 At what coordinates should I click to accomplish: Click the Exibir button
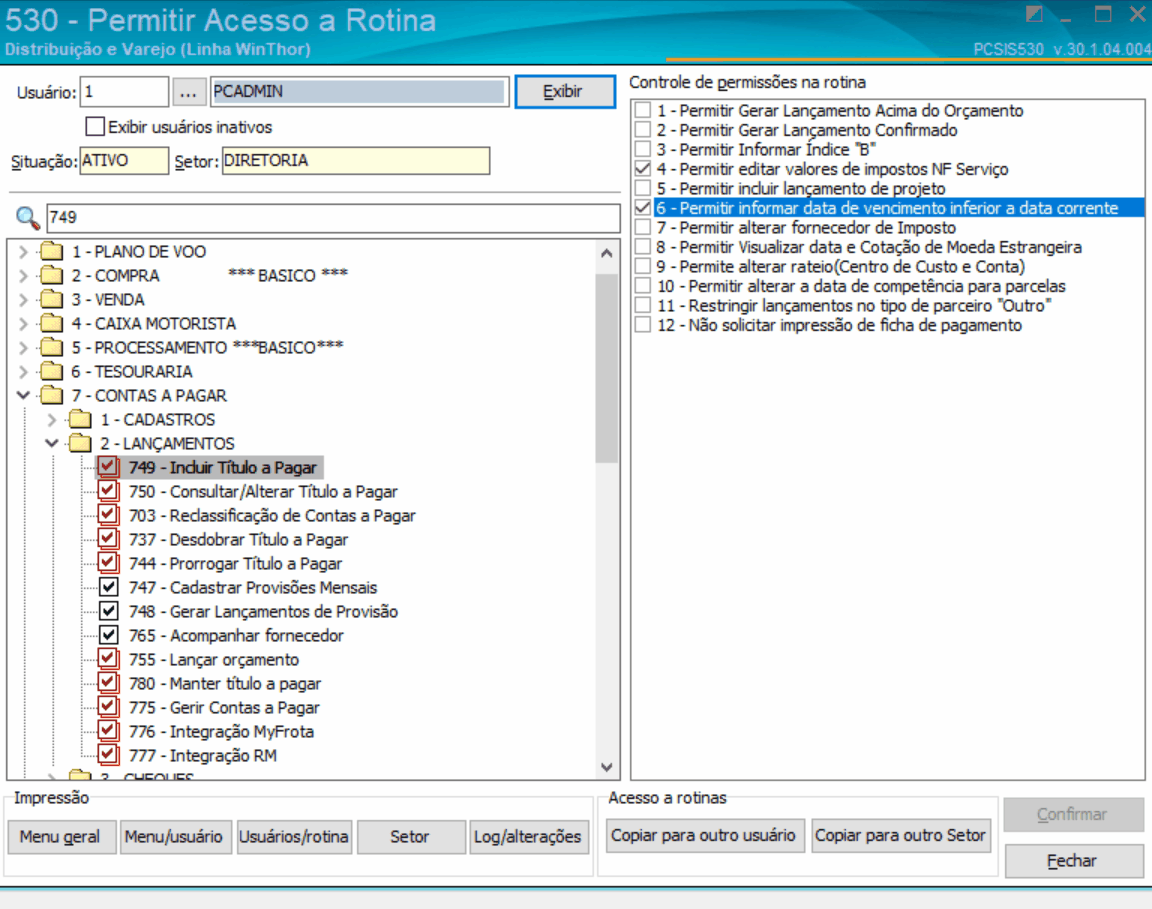[565, 92]
